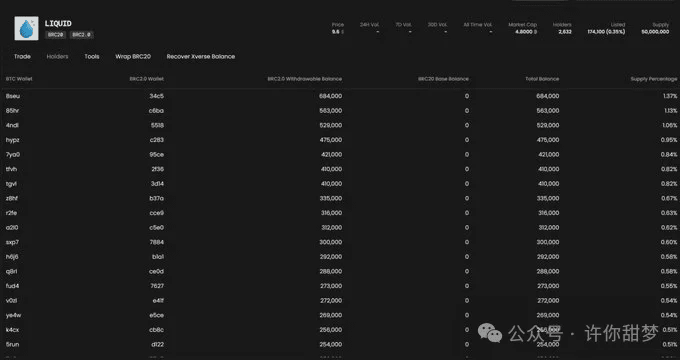Sort by BTC Wallet column header
The width and height of the screenshot is (680, 360).
pos(19,79)
